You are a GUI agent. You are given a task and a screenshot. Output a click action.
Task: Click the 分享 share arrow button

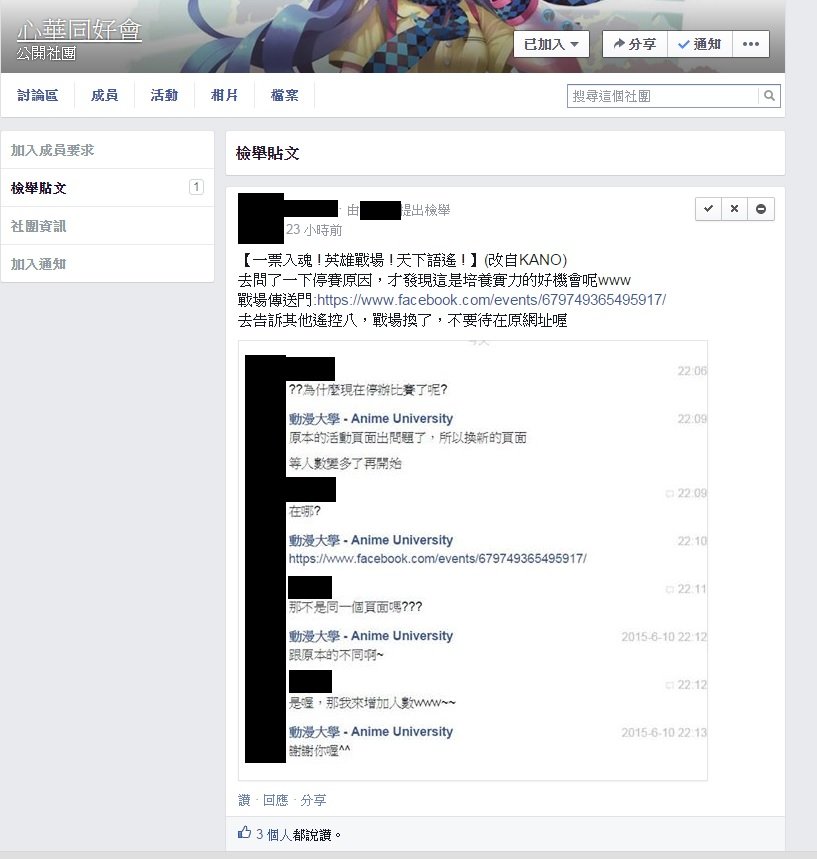point(635,44)
